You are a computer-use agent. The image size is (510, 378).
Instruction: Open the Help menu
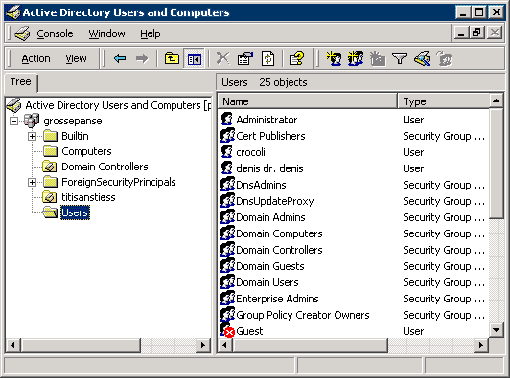coord(150,34)
